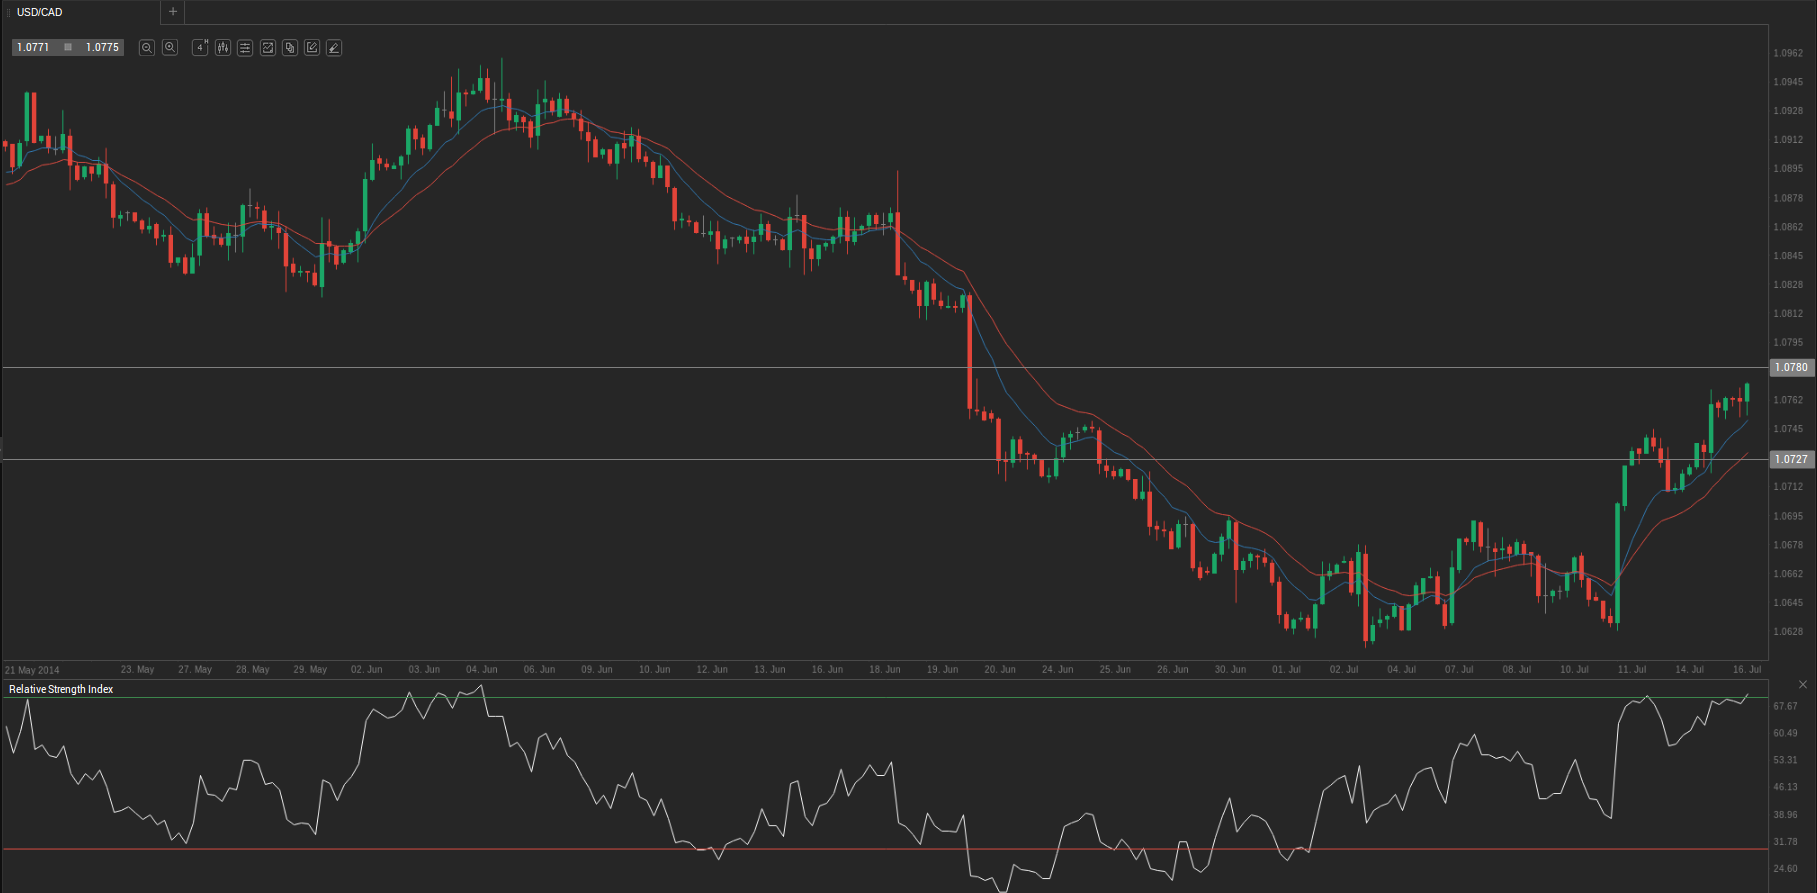
Task: Select the 1.0780 horizontal line price label
Action: coord(1791,368)
